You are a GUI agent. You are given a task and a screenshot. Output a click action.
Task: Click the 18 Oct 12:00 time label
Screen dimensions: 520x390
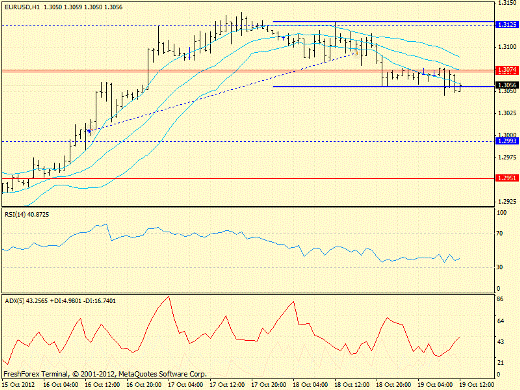coord(352,385)
